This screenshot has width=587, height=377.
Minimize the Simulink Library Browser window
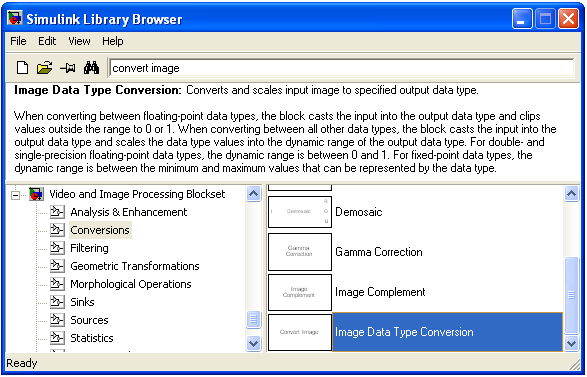tap(521, 19)
